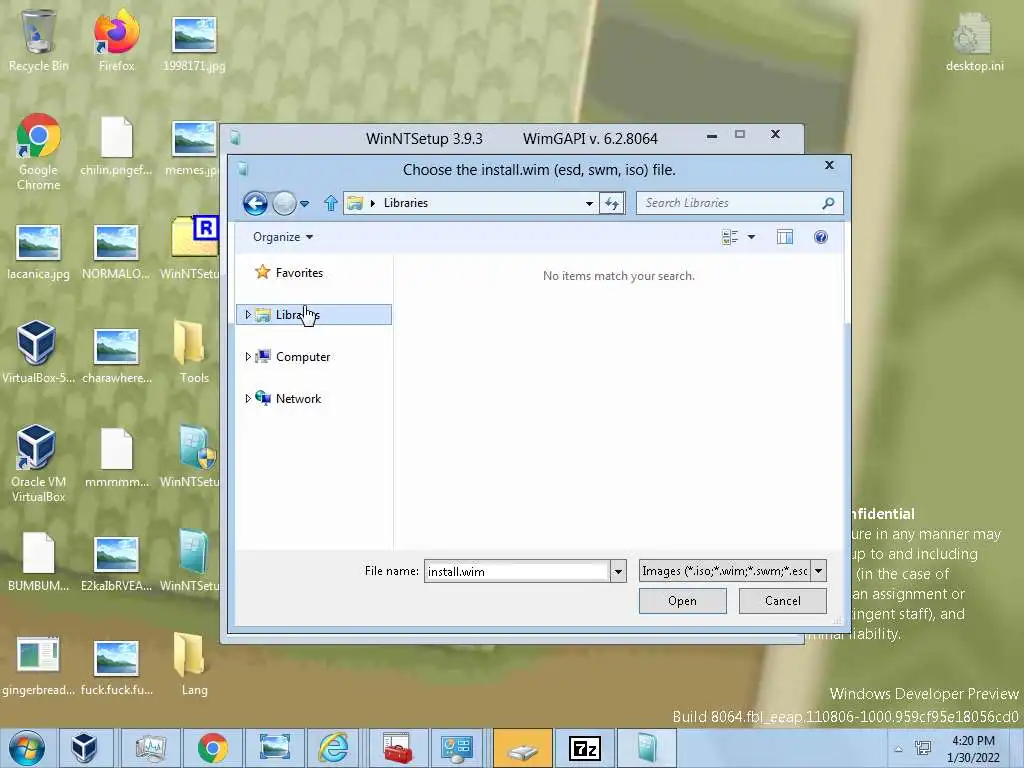Image resolution: width=1024 pixels, height=768 pixels.
Task: Select the BUMBUM file icon
Action: coord(38,562)
